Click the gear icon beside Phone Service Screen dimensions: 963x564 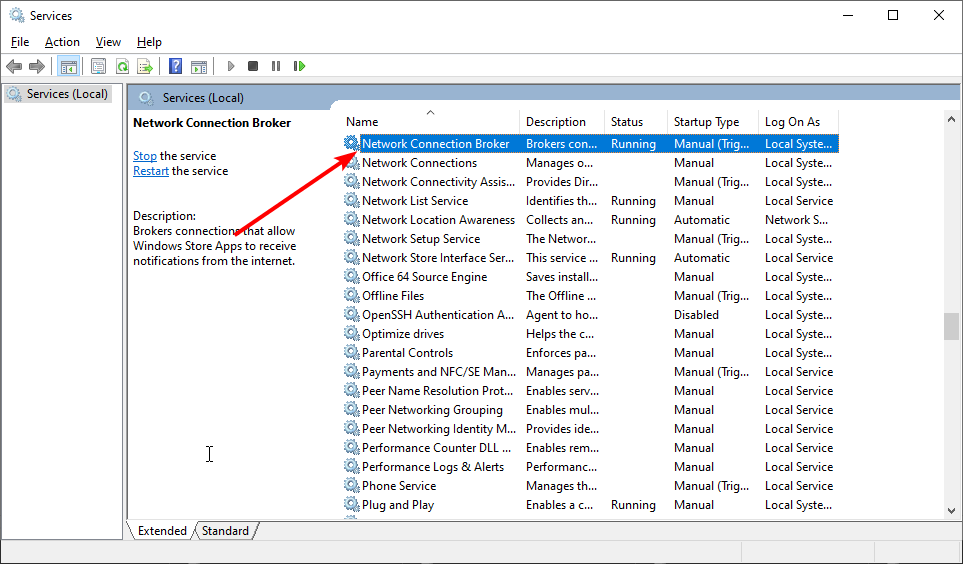tap(351, 485)
